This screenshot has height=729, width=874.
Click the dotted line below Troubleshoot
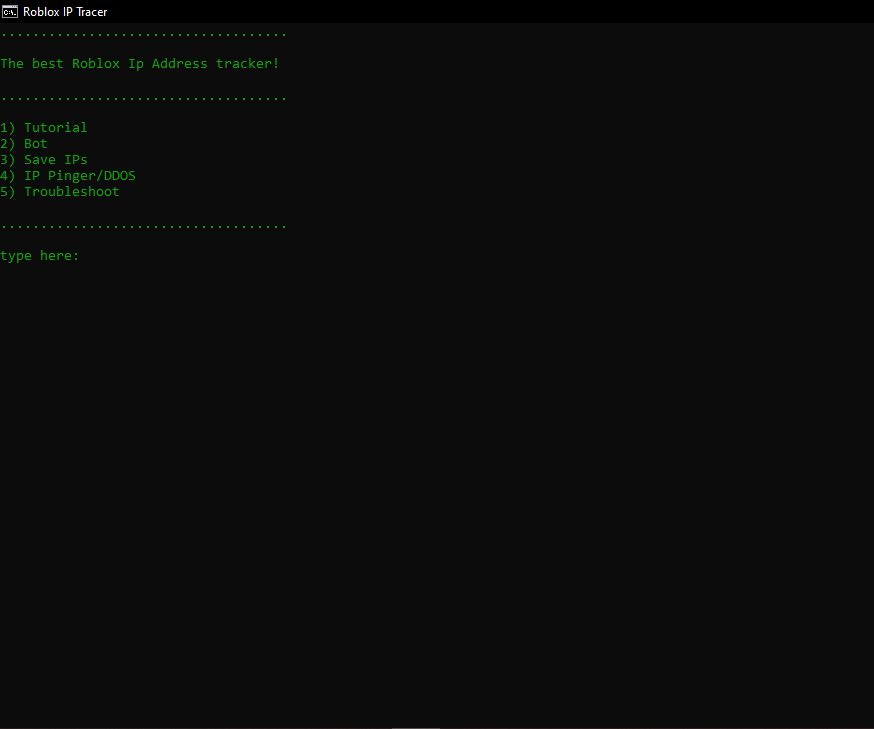[143, 223]
